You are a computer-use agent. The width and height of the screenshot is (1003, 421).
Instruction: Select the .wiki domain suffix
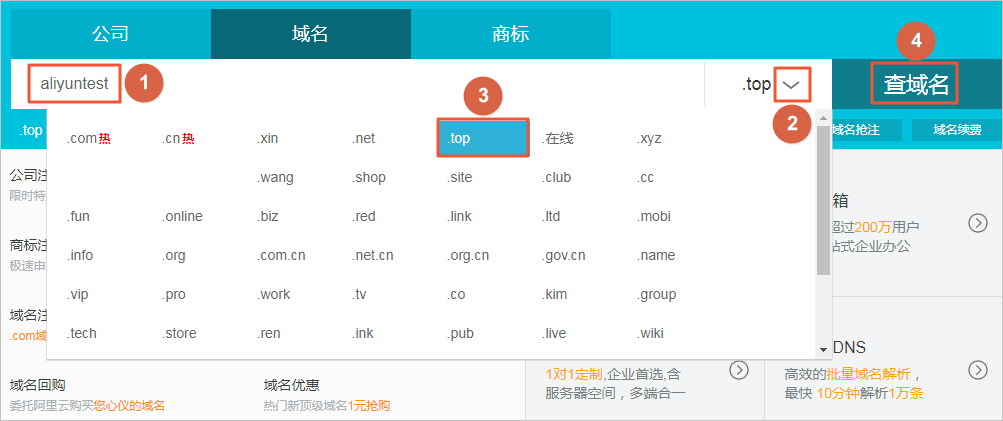(x=650, y=333)
